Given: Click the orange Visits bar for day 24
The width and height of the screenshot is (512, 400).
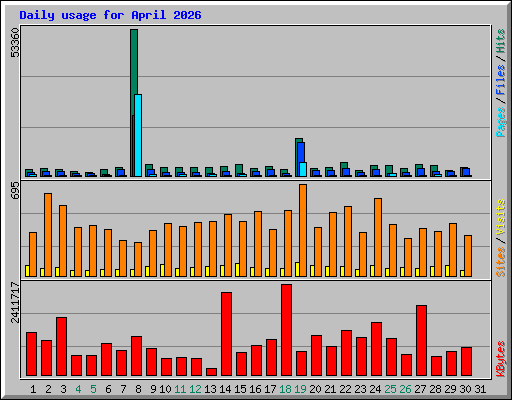Looking at the screenshot, I should tap(378, 237).
